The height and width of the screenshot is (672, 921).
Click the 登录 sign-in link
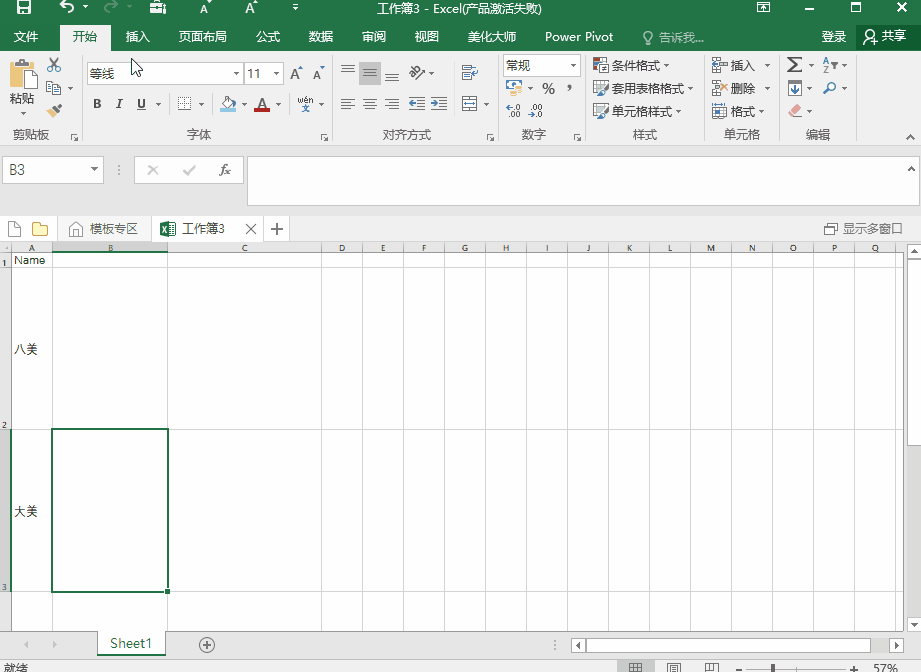833,36
